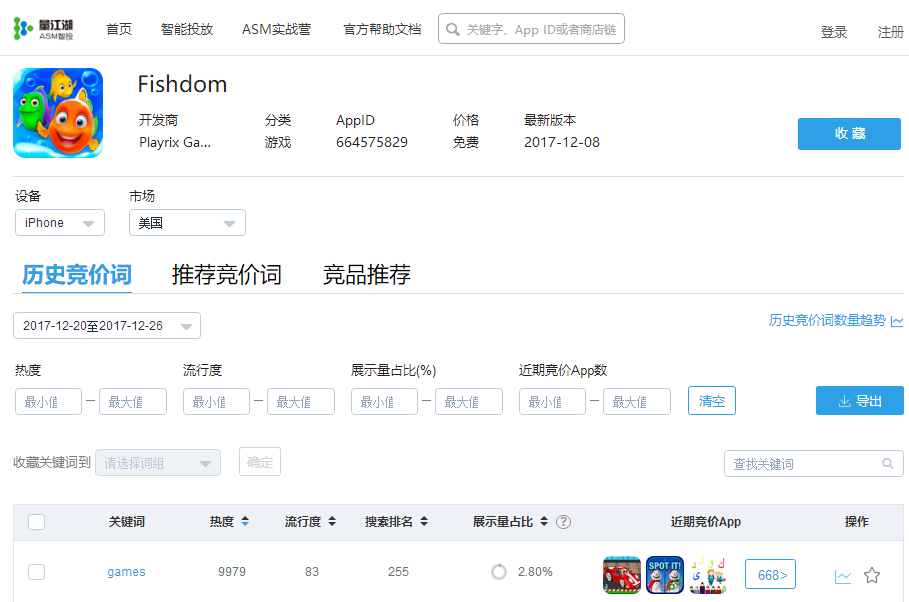Click the 清空 filter button
This screenshot has height=602, width=909.
pos(712,401)
